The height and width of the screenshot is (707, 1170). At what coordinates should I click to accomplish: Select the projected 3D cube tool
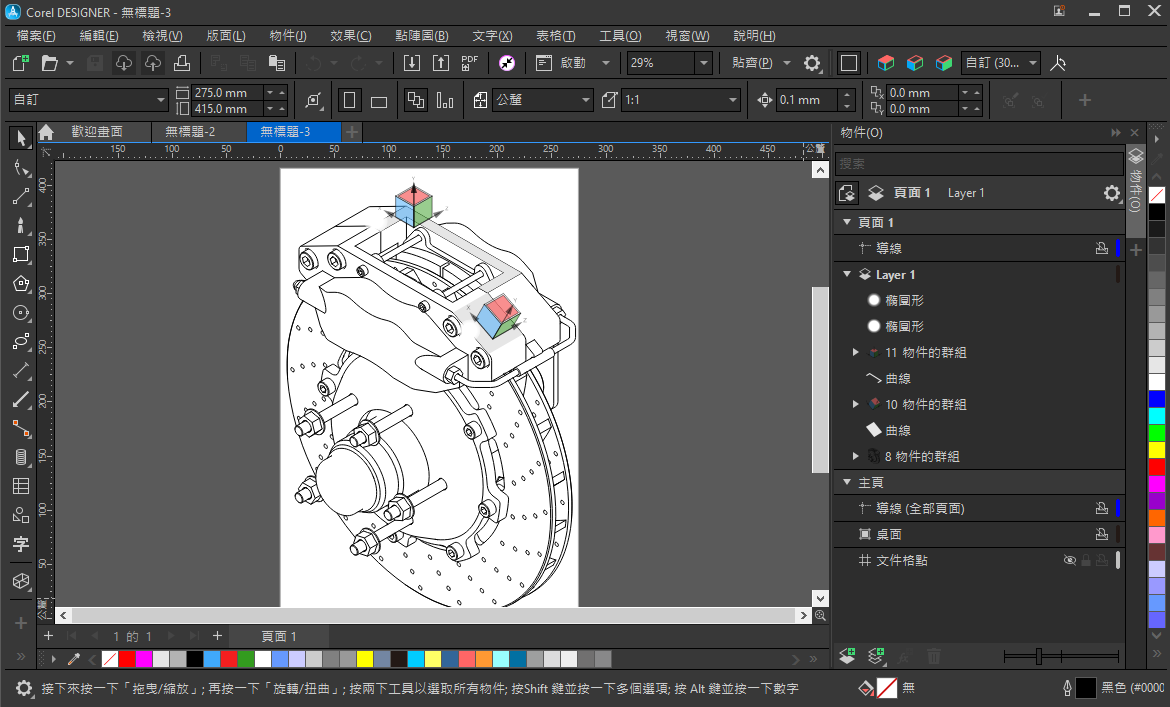21,581
